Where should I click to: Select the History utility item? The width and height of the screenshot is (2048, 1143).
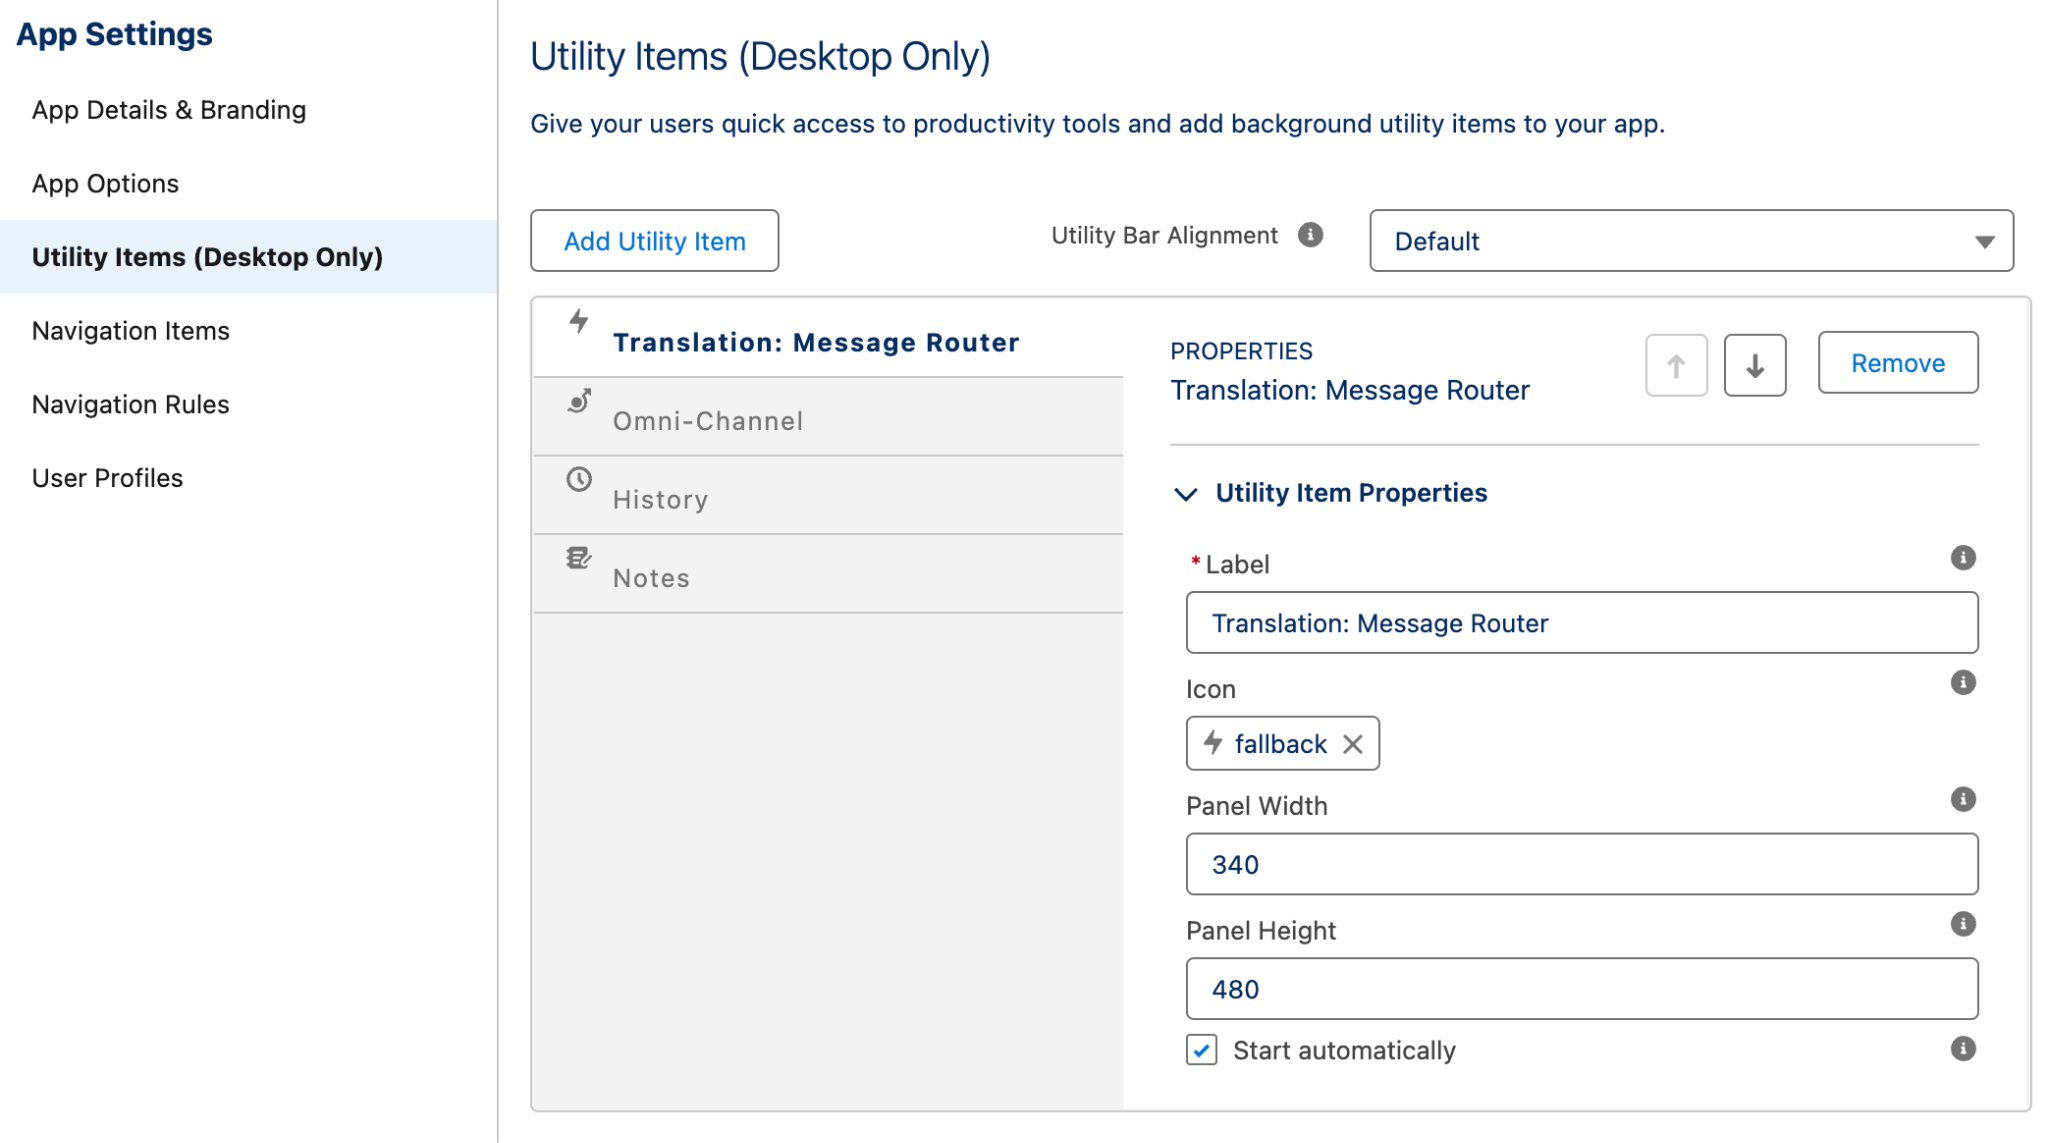(x=660, y=499)
